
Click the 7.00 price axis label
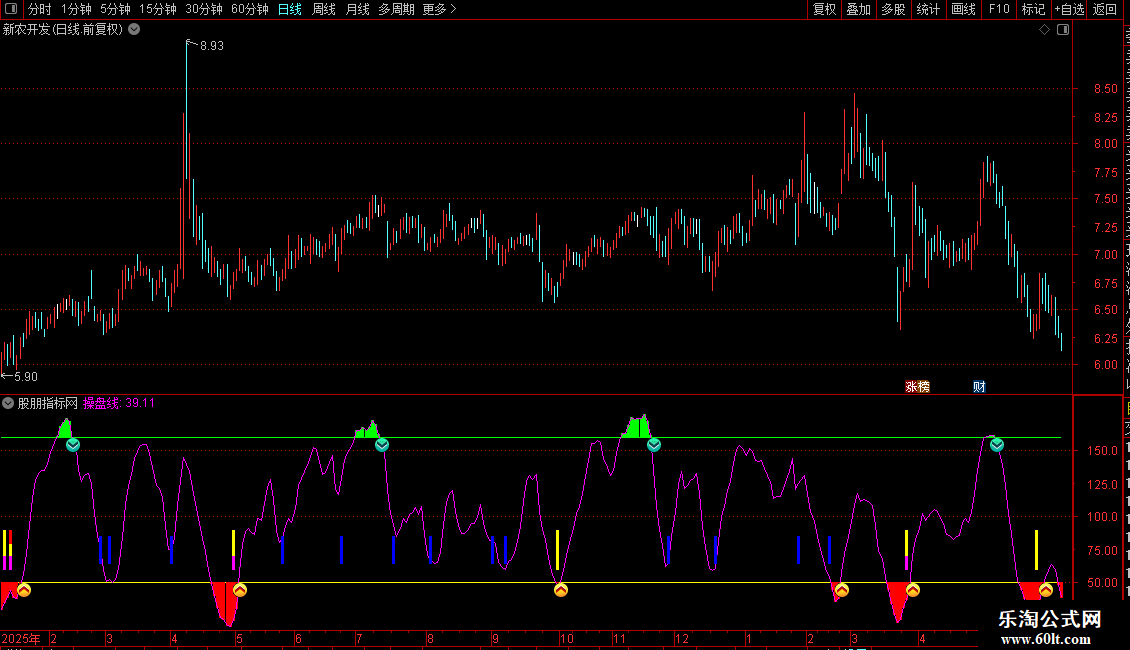pyautogui.click(x=1105, y=254)
